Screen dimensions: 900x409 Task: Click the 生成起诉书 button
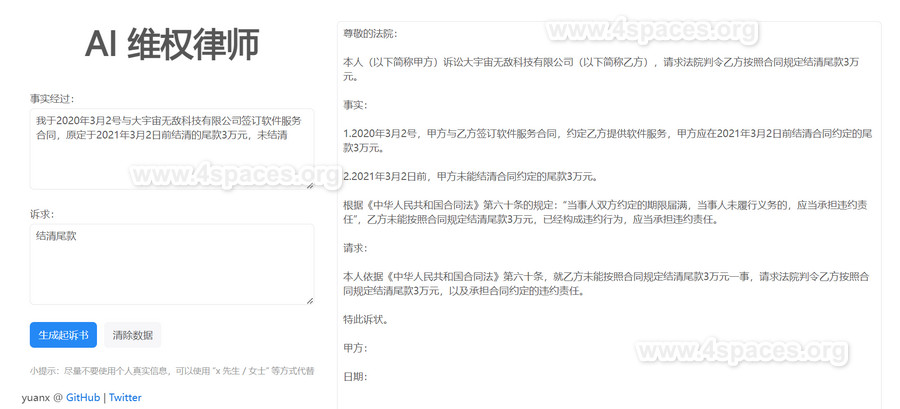pos(63,335)
